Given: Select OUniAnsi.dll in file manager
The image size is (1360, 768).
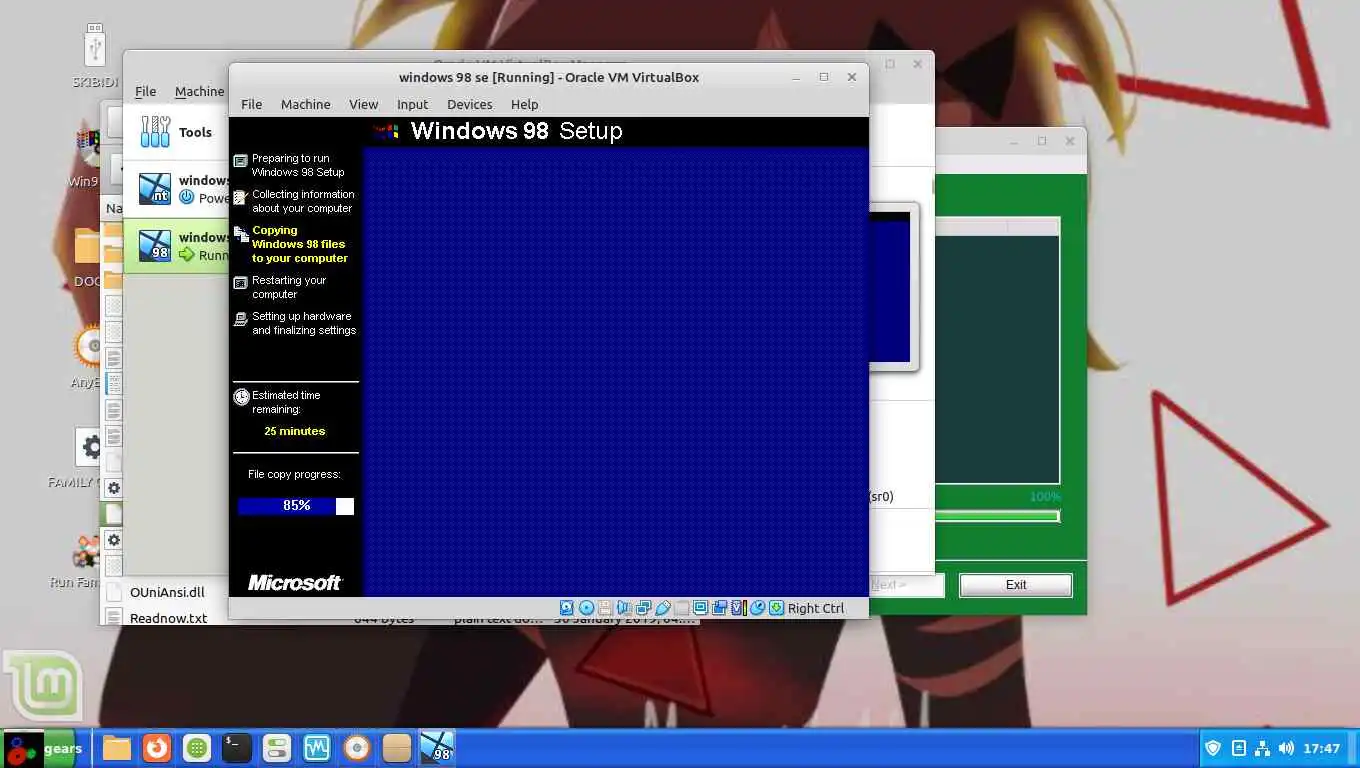Looking at the screenshot, I should [167, 592].
